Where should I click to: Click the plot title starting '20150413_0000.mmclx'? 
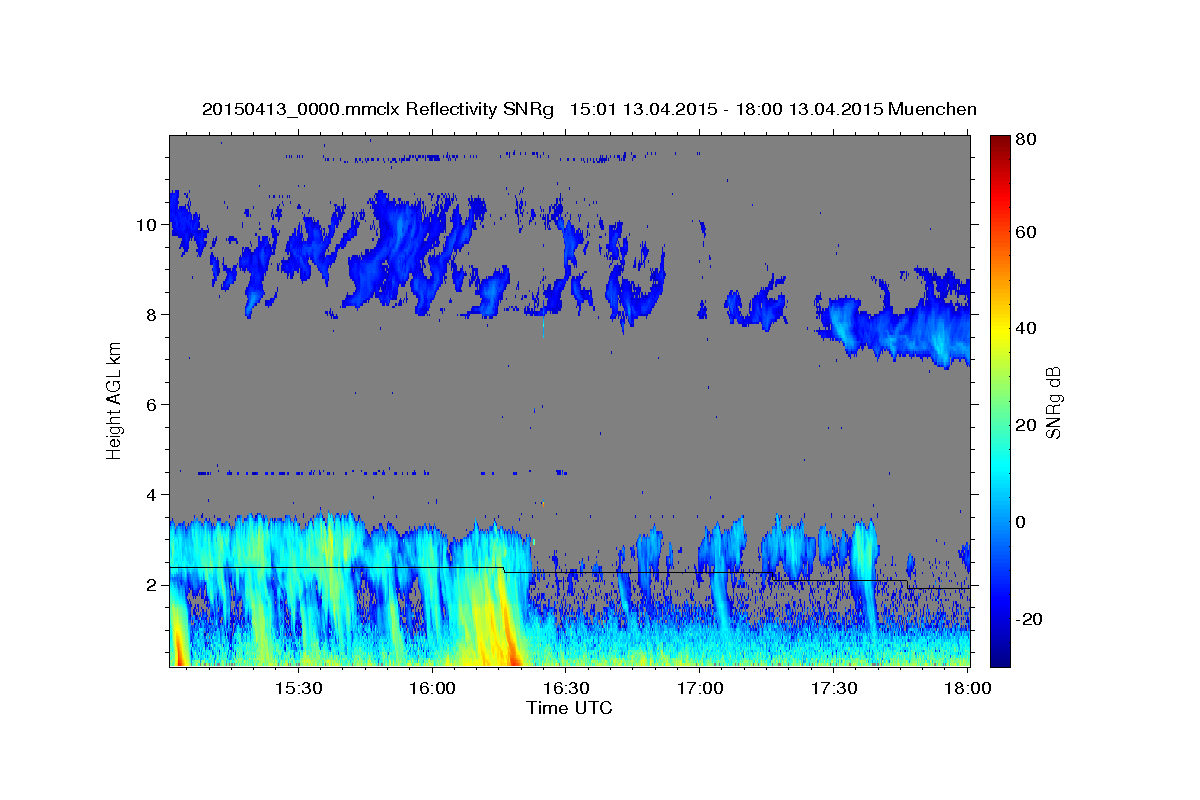pos(589,109)
